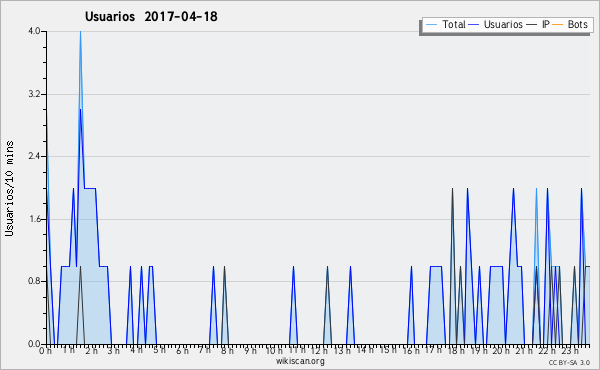
Task: Click the x-axis label '11 h'
Action: click(297, 350)
